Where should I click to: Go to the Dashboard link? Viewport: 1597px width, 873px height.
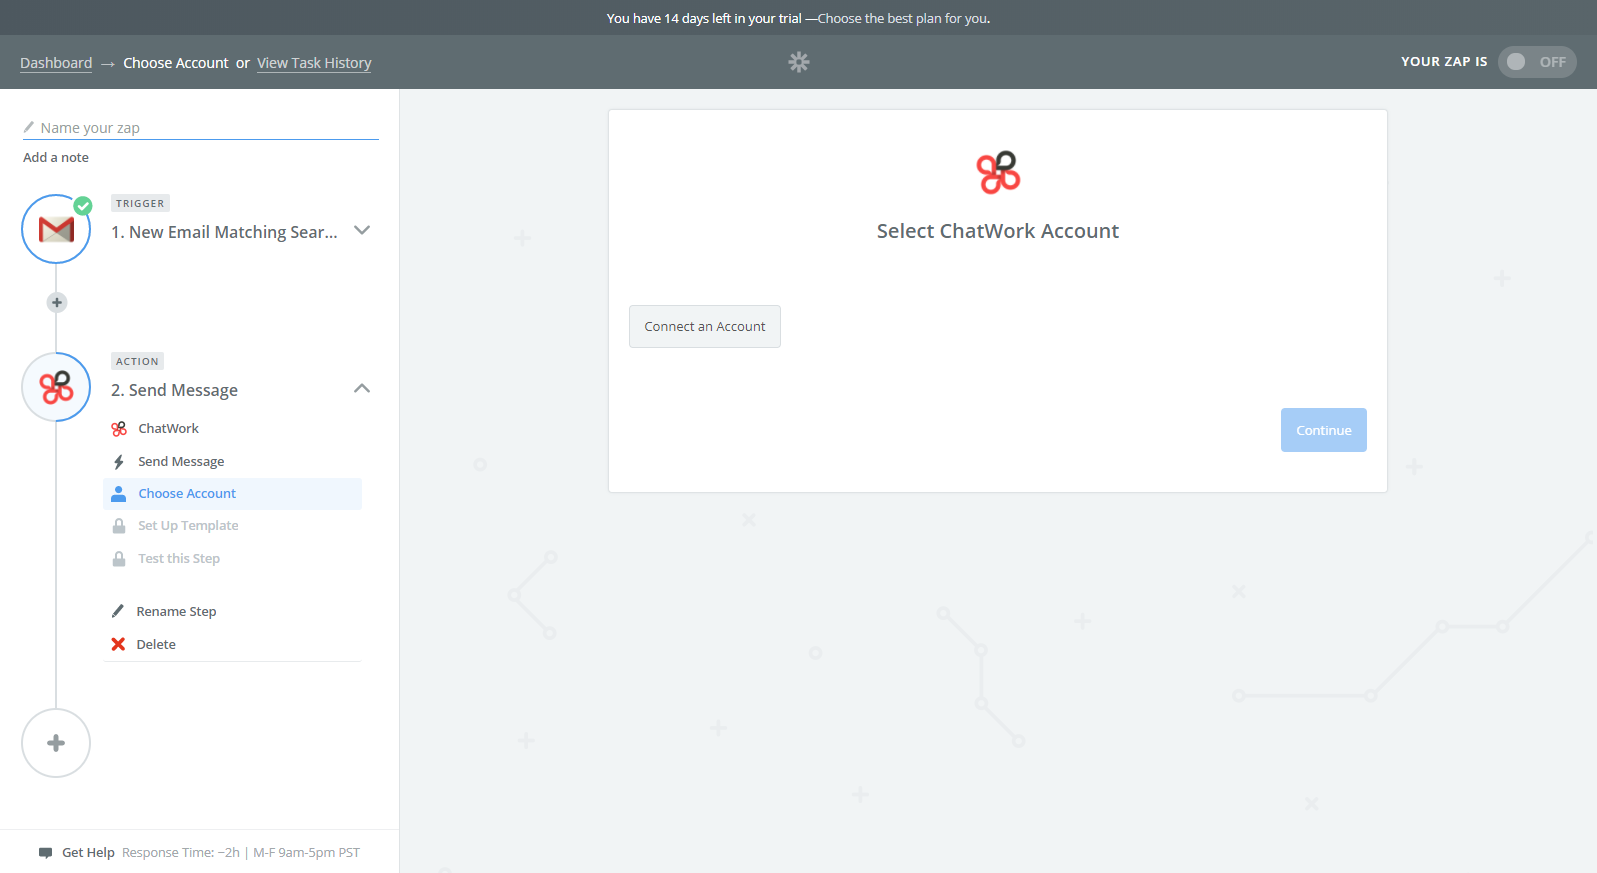(56, 63)
